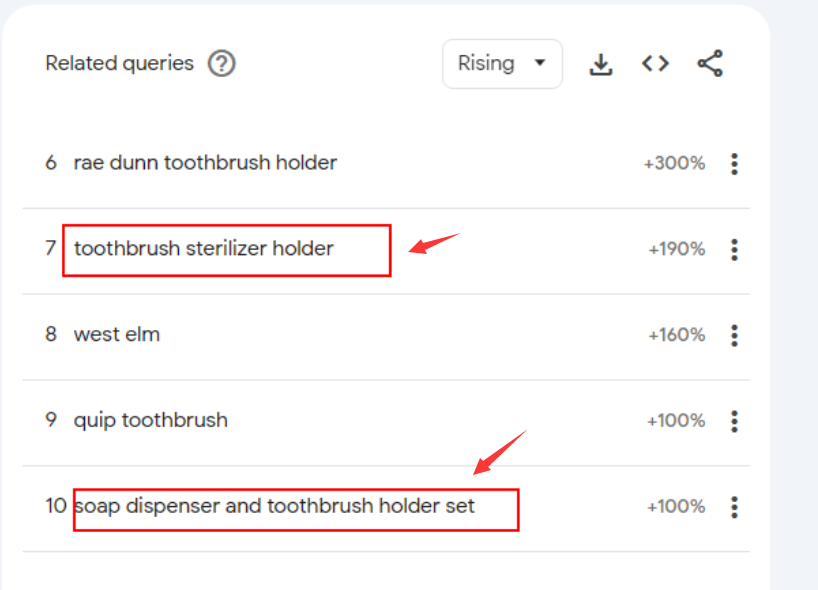The height and width of the screenshot is (590, 818).
Task: Click the Rising dropdown arrow
Action: (540, 63)
